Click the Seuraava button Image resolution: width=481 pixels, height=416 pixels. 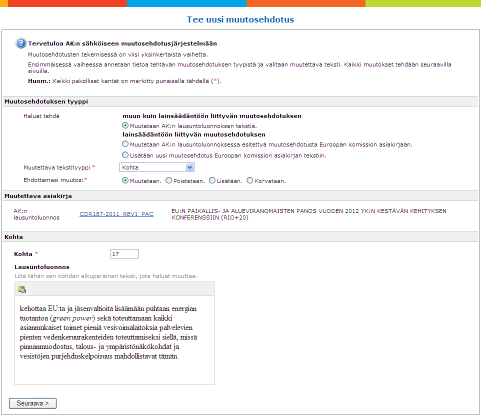click(33, 403)
